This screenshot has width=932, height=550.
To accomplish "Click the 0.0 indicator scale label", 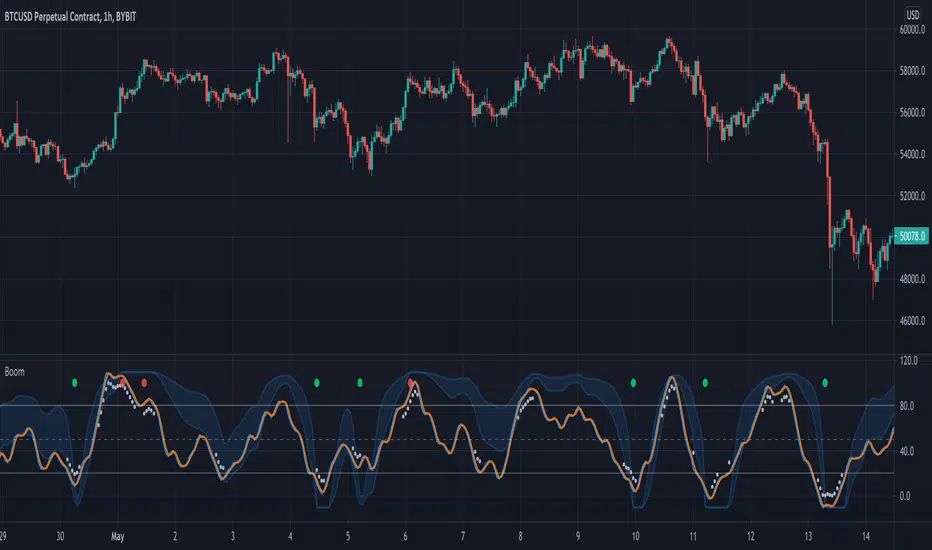I will click(905, 496).
